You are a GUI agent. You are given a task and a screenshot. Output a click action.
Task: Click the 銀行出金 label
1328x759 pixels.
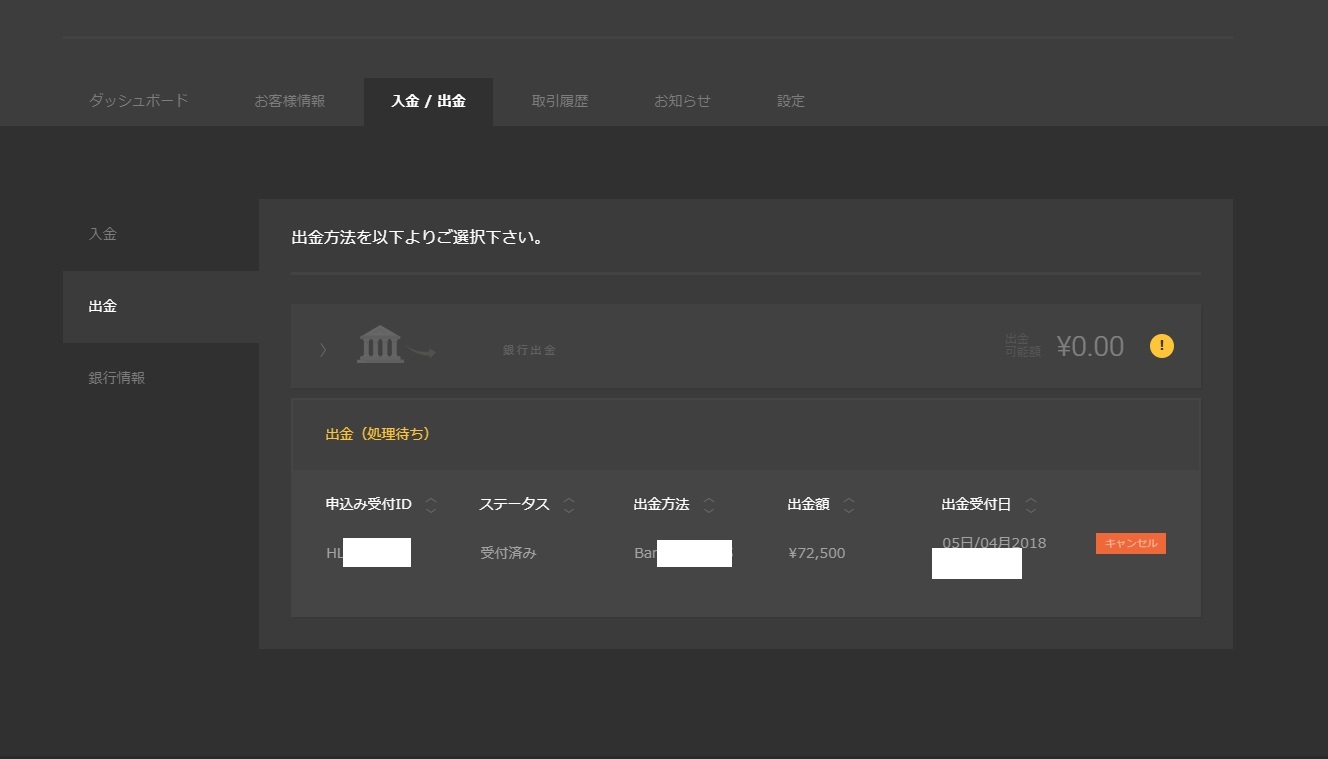529,351
